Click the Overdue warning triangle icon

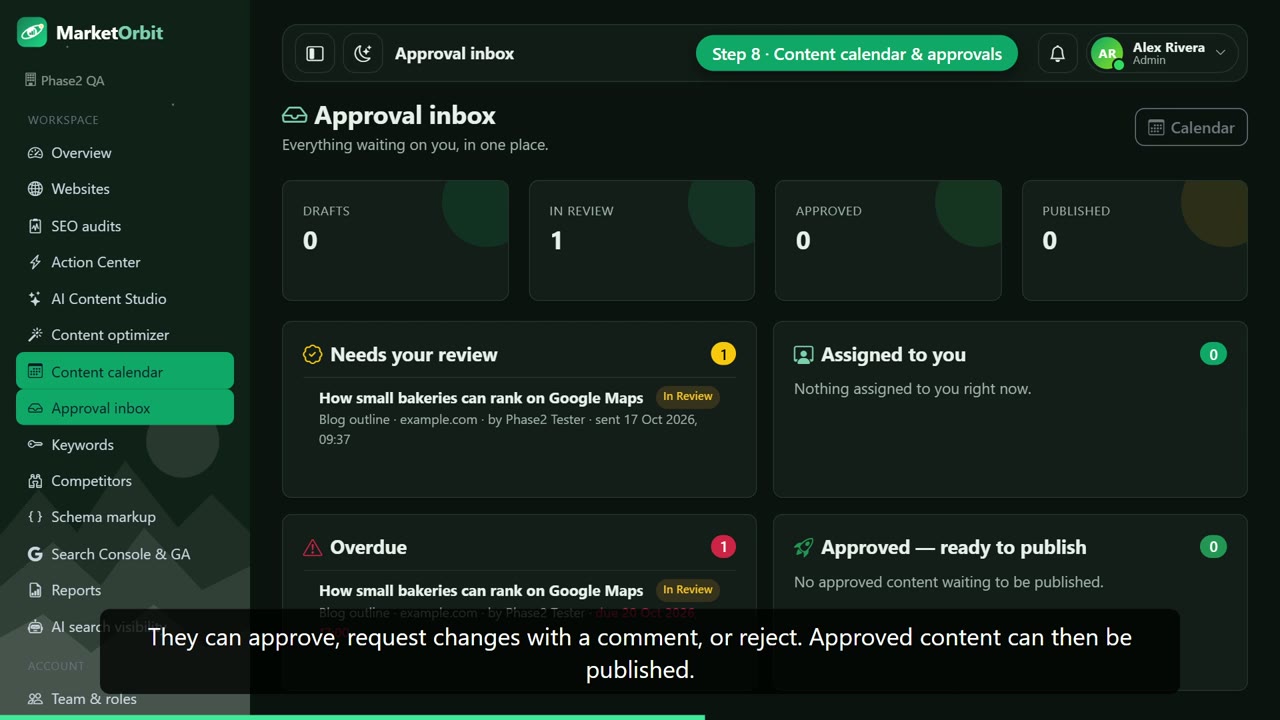coord(312,547)
